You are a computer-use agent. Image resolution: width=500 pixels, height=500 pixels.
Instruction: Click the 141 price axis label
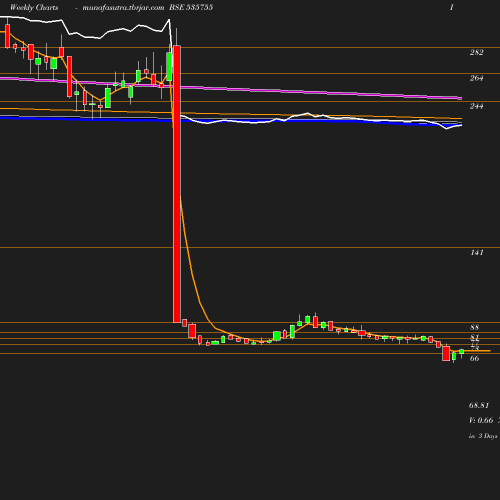click(x=477, y=253)
